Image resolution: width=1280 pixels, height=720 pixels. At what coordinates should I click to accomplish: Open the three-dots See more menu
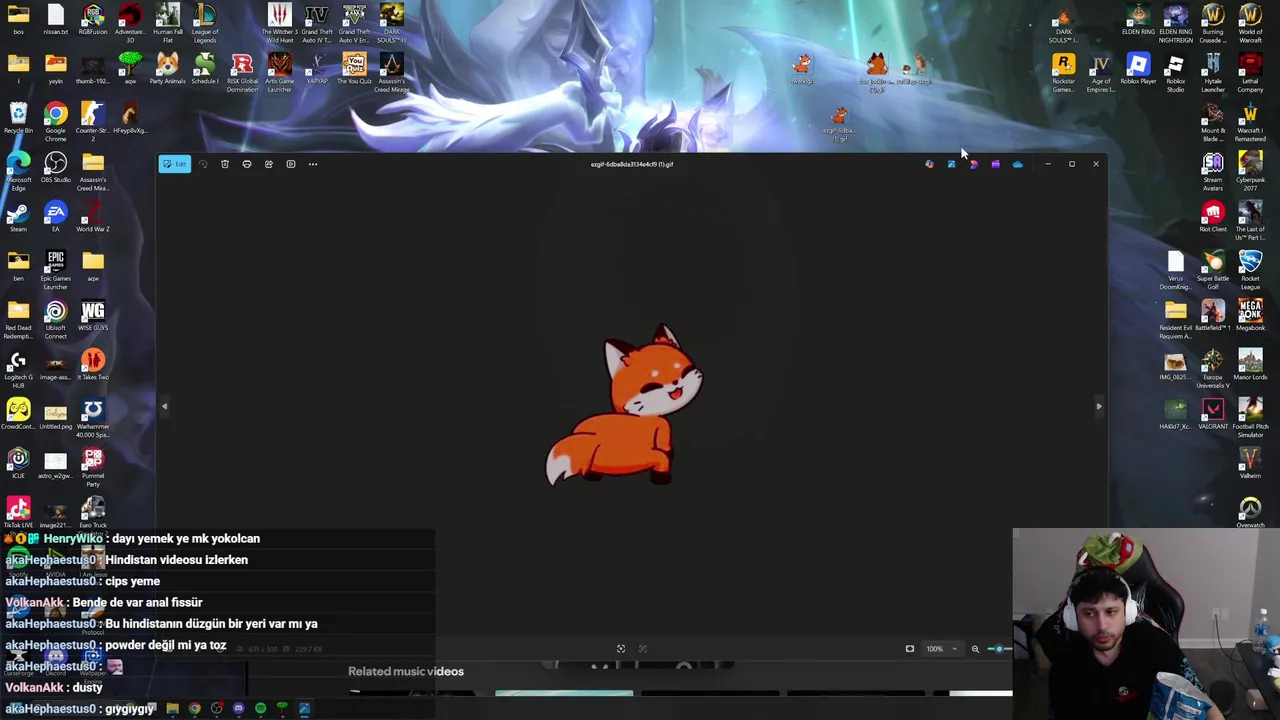tap(313, 164)
